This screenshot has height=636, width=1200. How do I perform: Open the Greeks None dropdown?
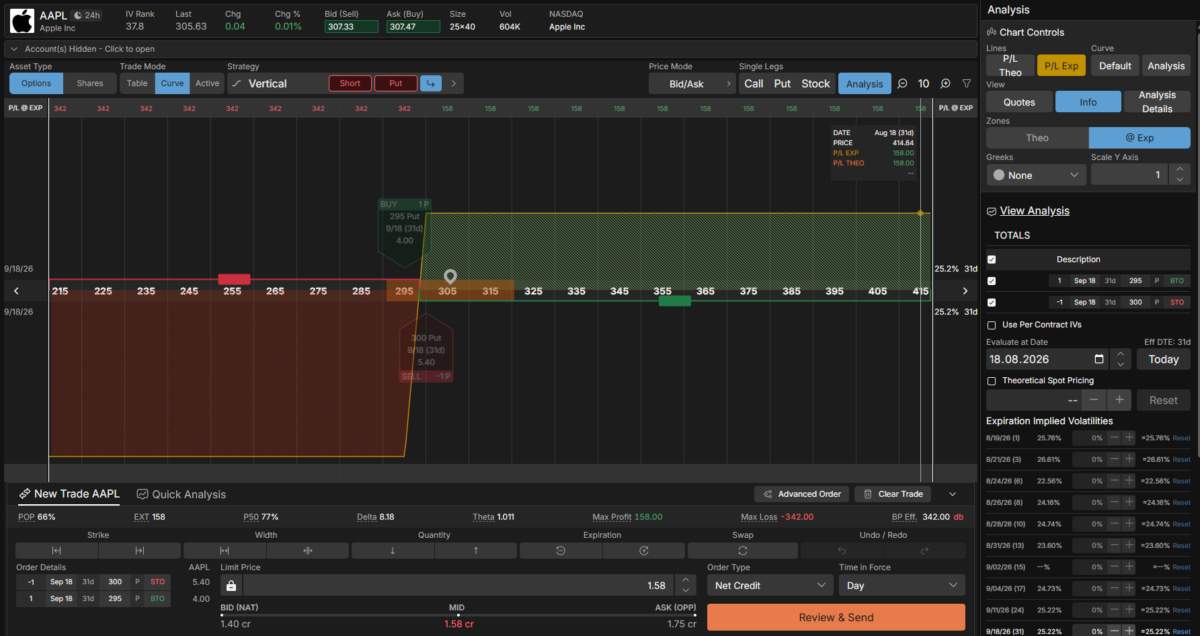tap(1036, 175)
